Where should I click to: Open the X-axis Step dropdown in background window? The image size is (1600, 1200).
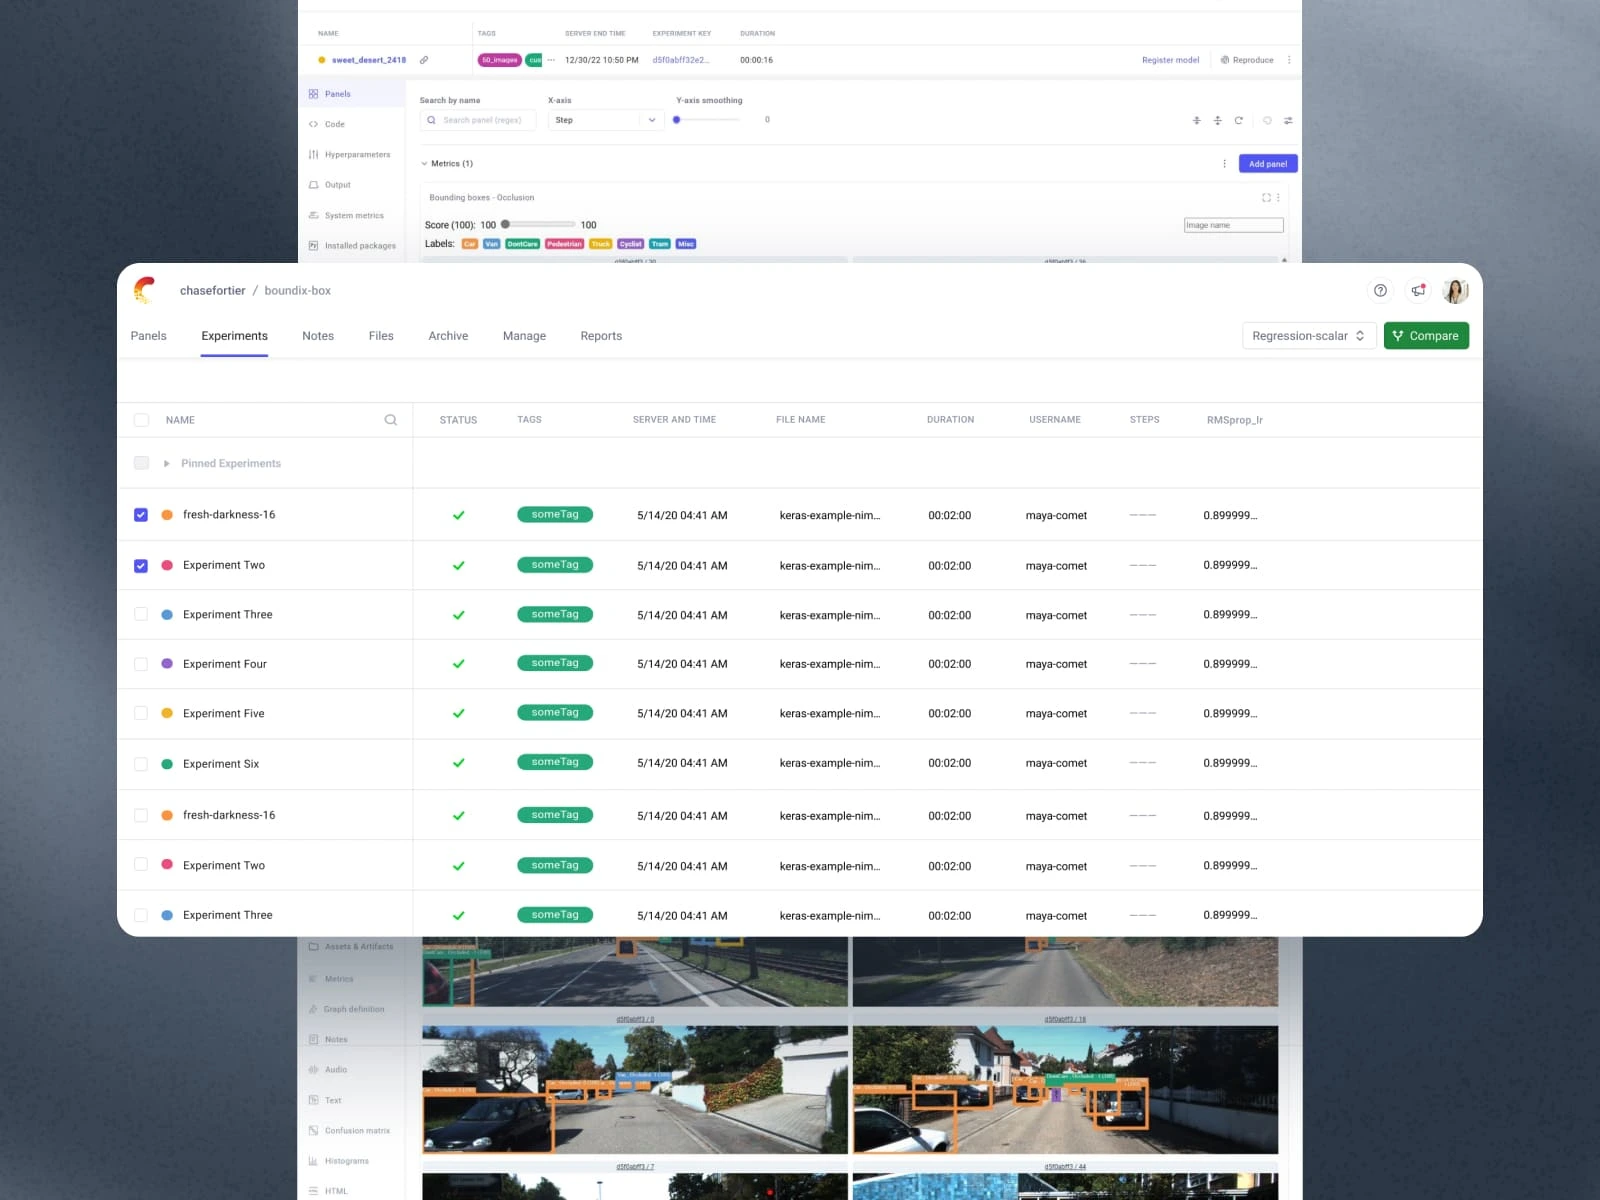pyautogui.click(x=605, y=120)
